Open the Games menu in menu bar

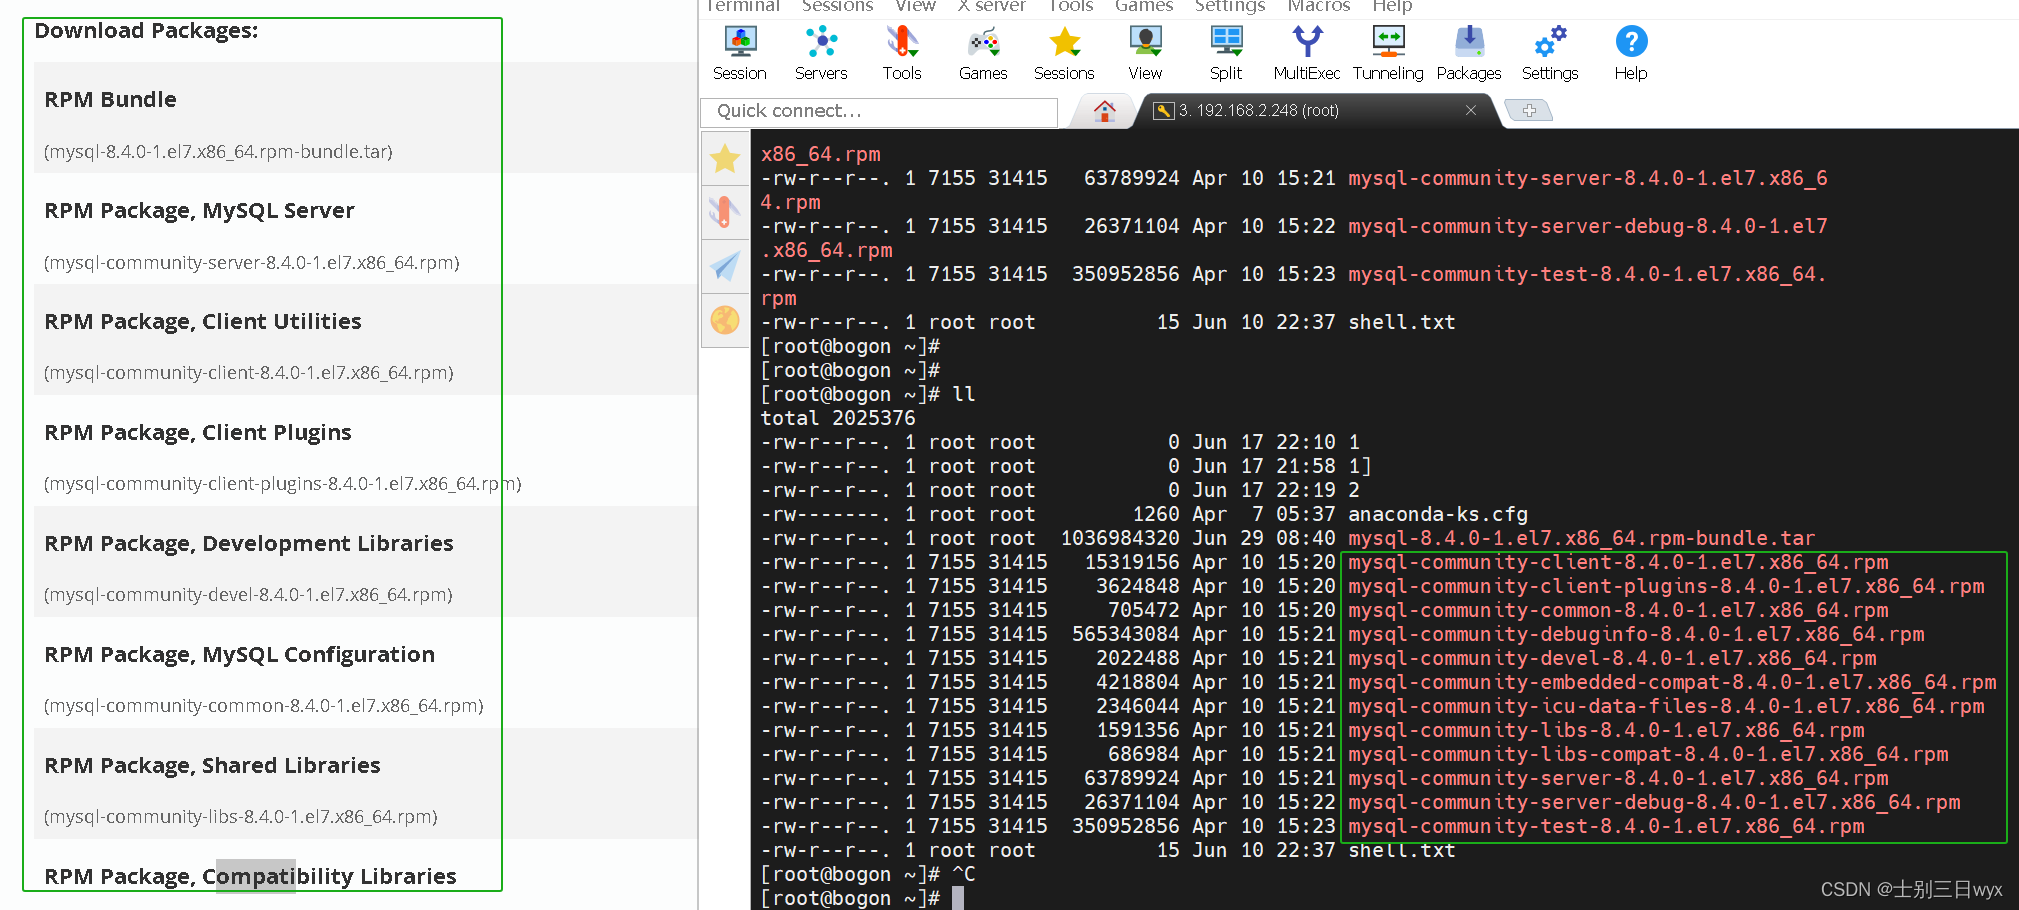coord(1144,6)
